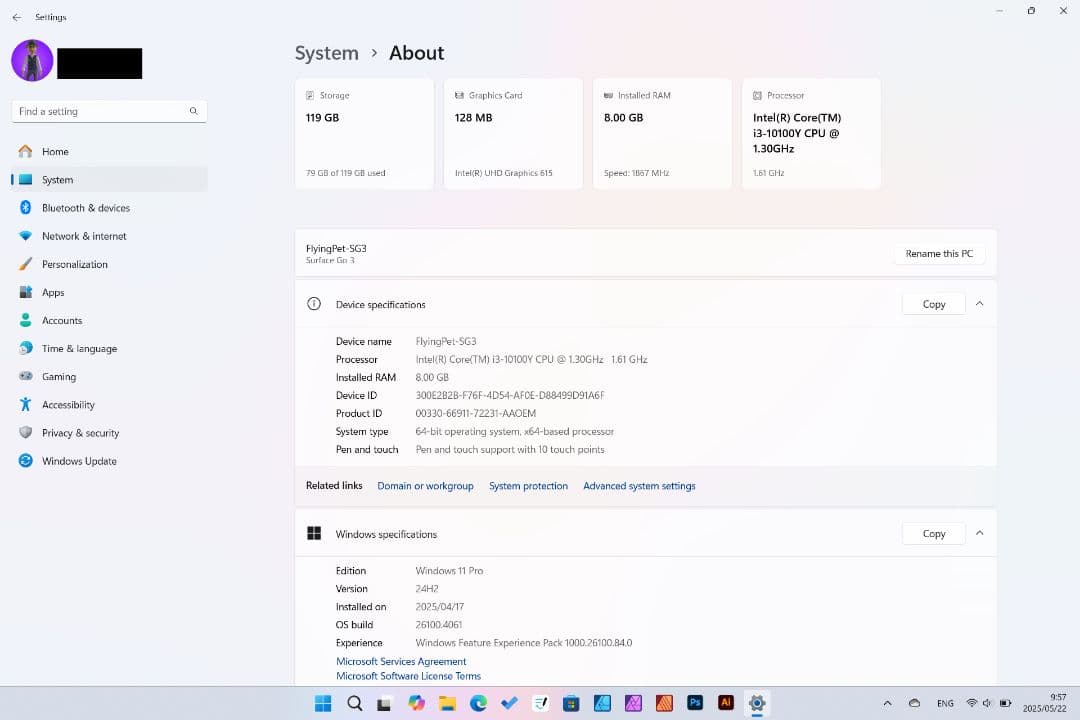Open the user profile avatar

32,61
